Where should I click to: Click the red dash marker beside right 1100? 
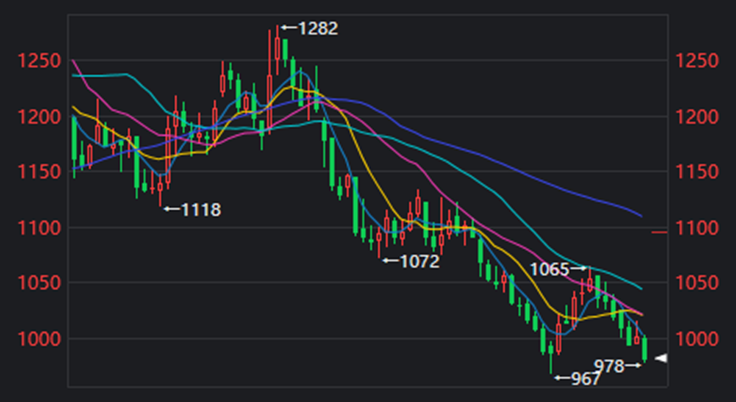point(659,232)
